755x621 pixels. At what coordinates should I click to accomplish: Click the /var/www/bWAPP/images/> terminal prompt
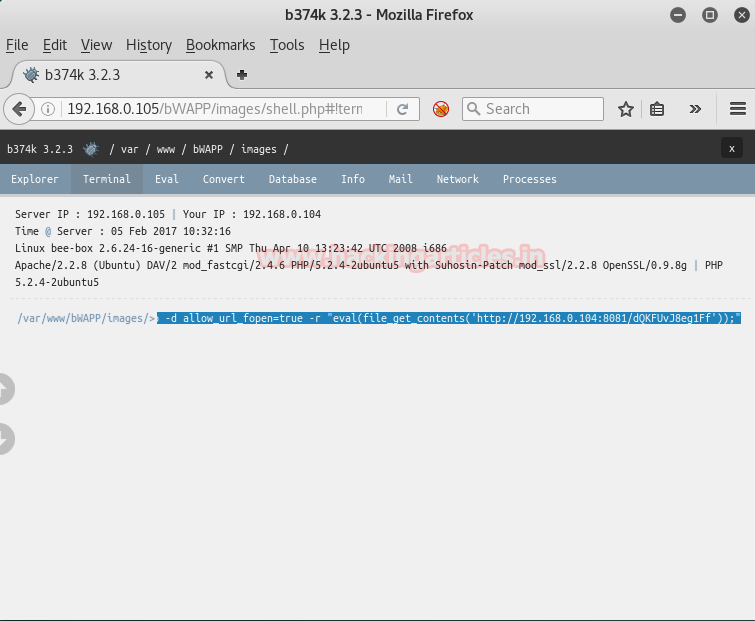pos(86,318)
